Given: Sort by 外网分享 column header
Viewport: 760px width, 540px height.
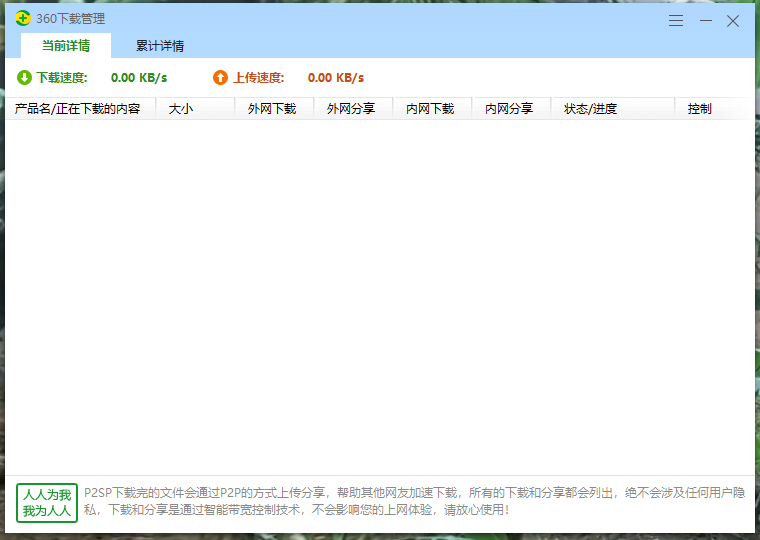Looking at the screenshot, I should pyautogui.click(x=354, y=109).
